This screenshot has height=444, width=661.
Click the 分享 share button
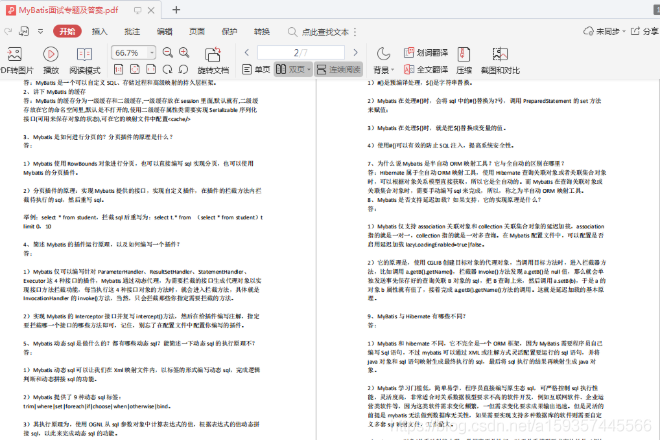tap(644, 31)
